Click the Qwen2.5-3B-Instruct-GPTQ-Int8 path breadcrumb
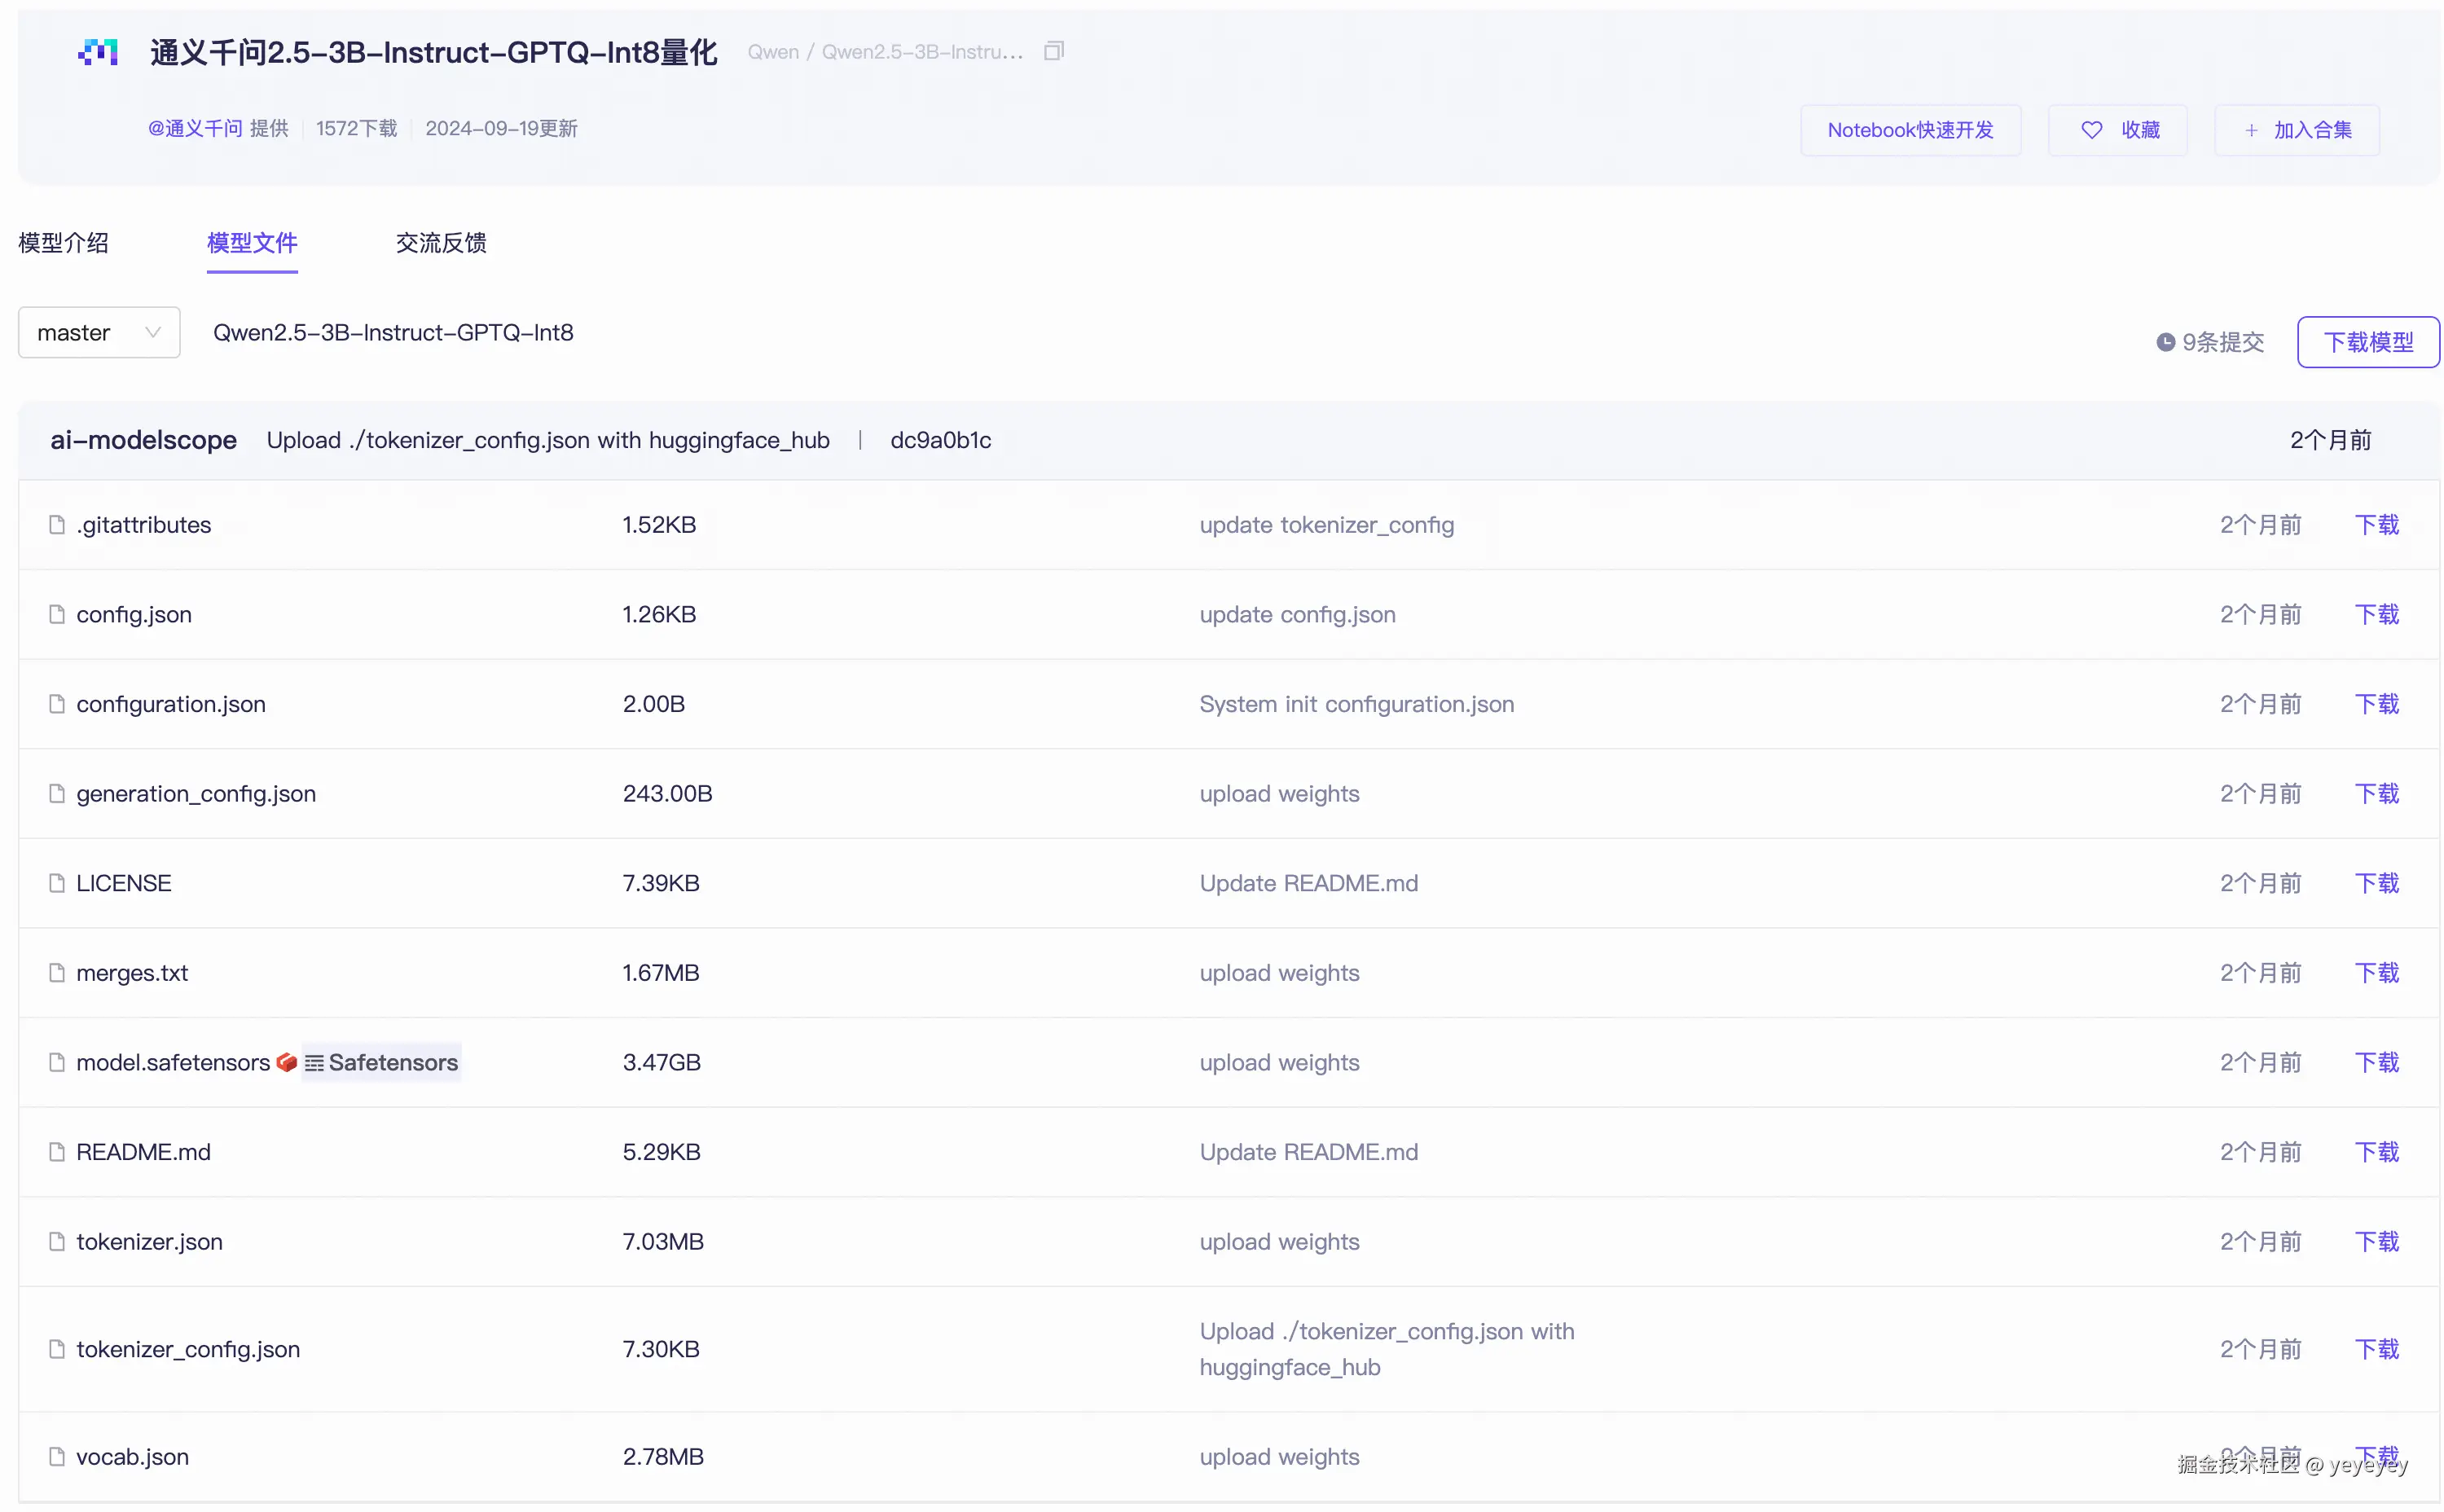The image size is (2444, 1512). pyautogui.click(x=393, y=332)
